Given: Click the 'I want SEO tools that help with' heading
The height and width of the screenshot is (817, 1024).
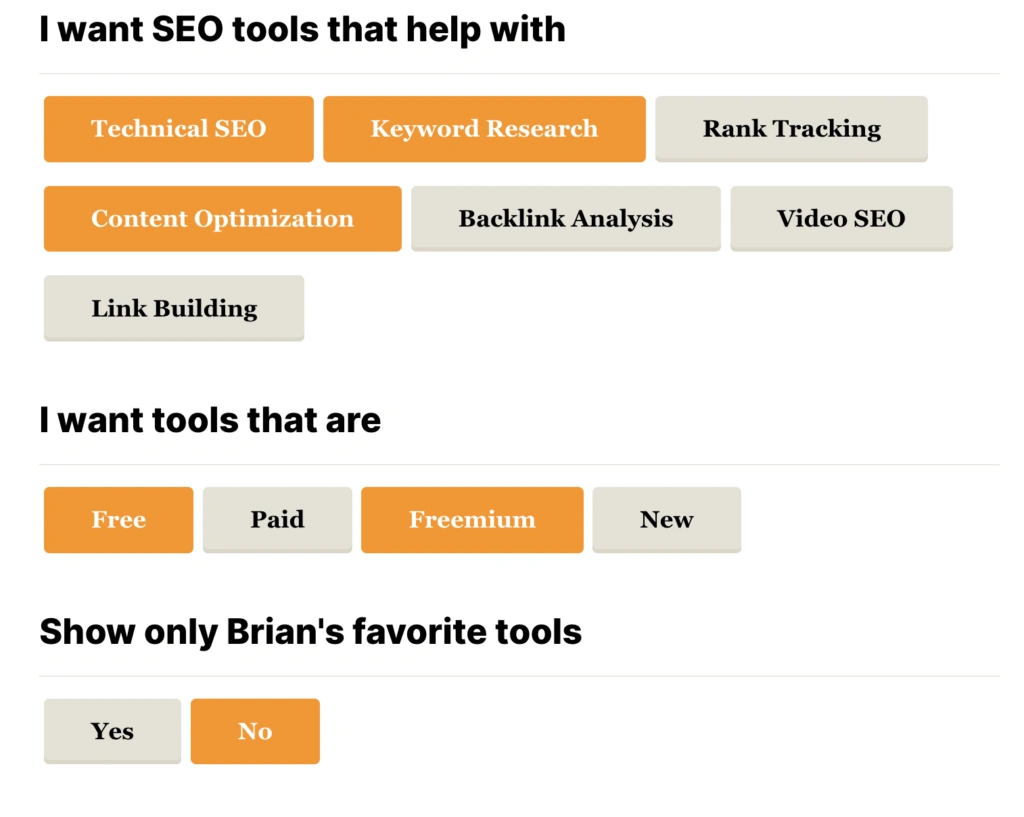Looking at the screenshot, I should (x=302, y=29).
